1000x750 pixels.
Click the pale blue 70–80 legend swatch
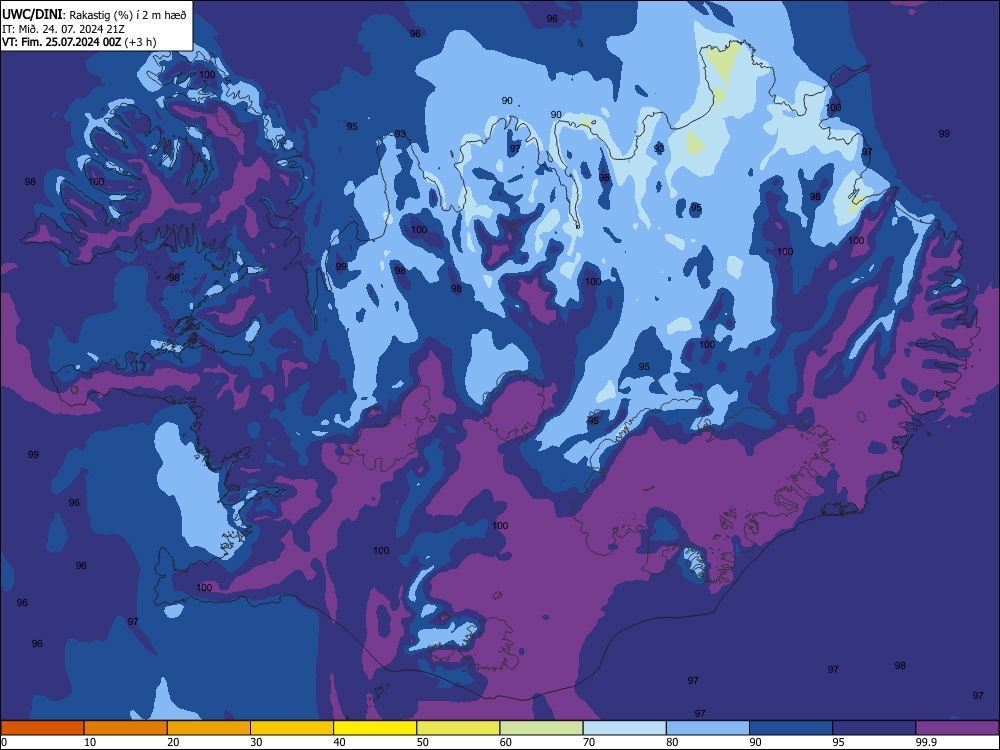(x=624, y=728)
